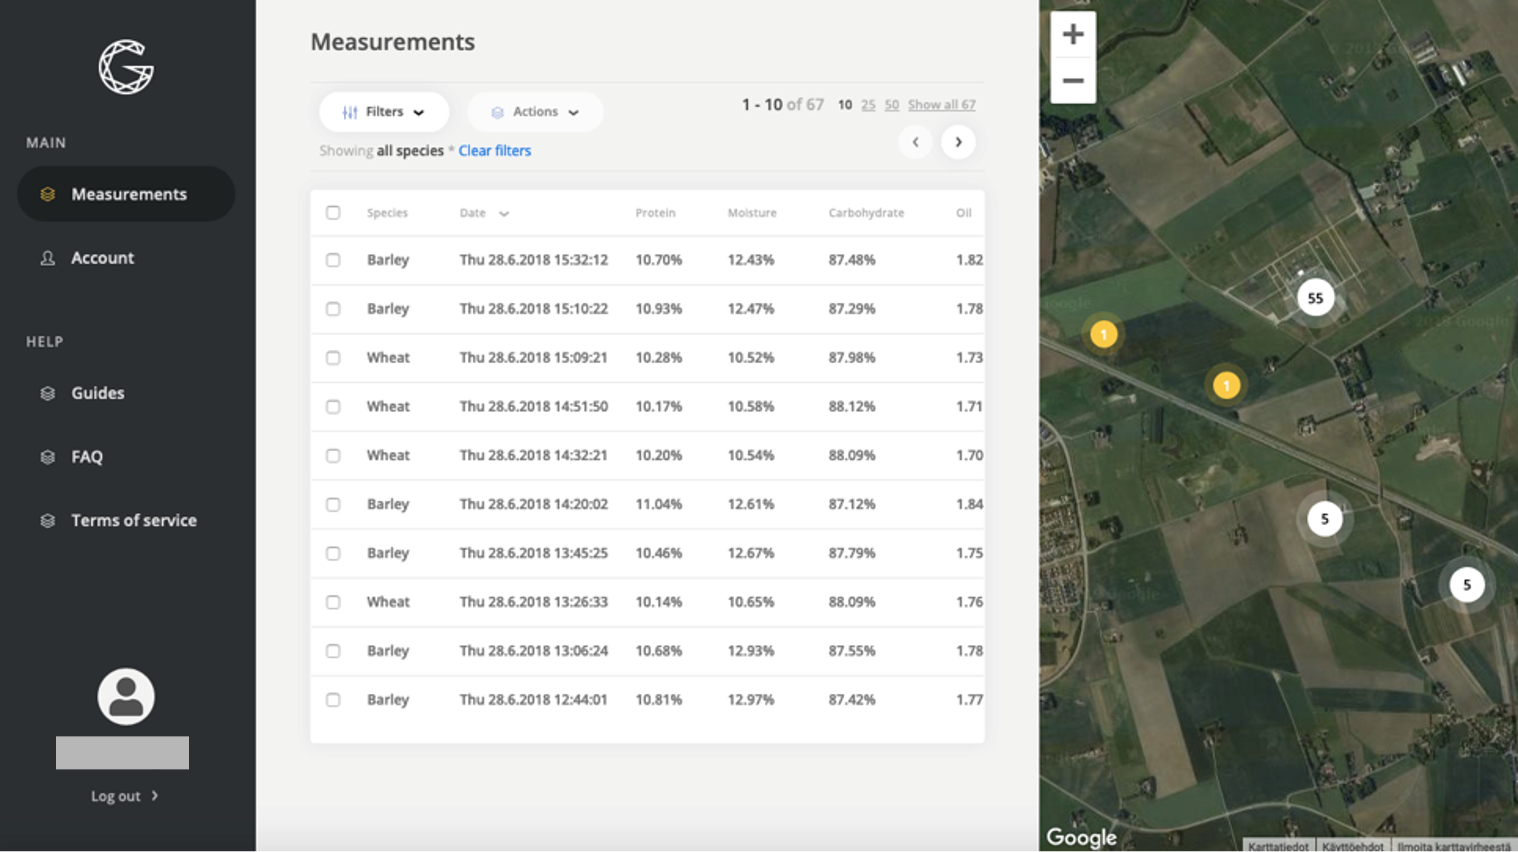Screen dimensions: 1518x852
Task: Zoom out on the map
Action: (1072, 81)
